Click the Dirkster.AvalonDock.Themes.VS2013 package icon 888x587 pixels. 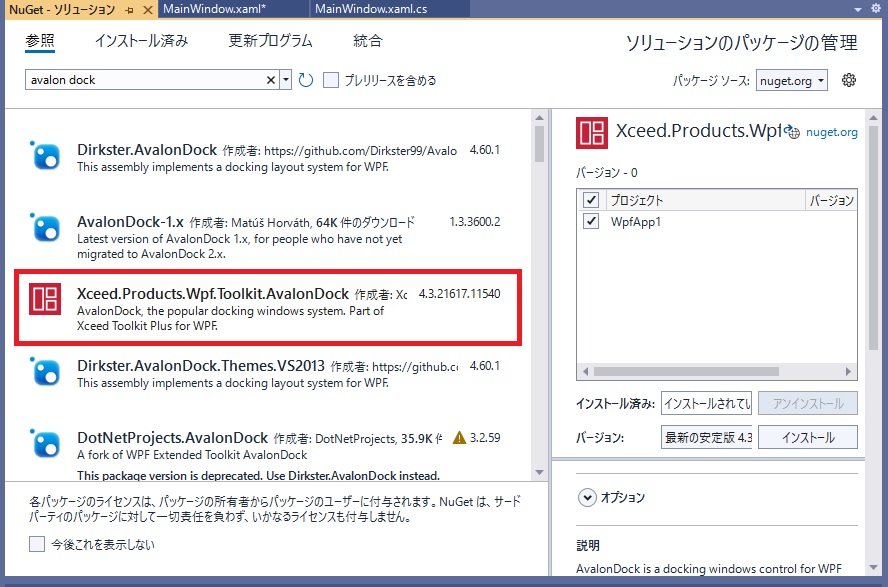[x=45, y=372]
